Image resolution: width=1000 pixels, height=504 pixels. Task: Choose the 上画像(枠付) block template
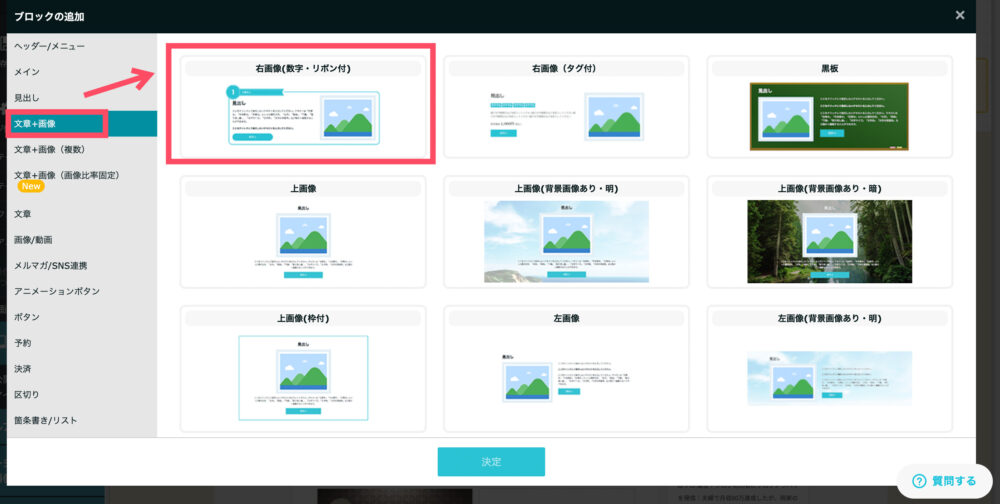tap(303, 369)
